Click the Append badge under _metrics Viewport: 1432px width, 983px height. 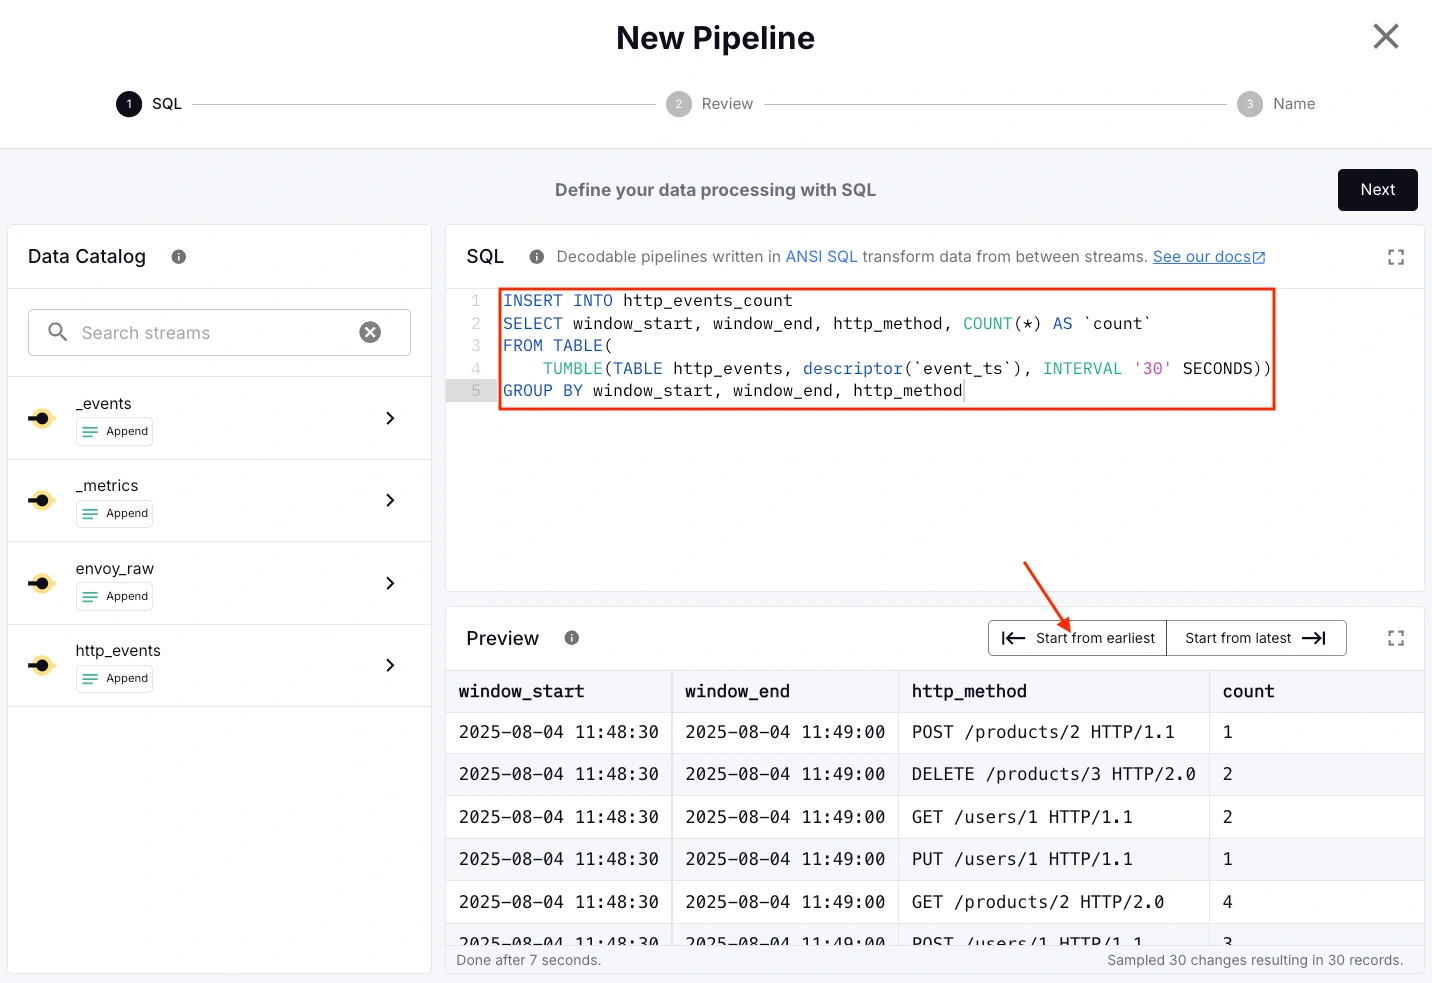[x=114, y=513]
